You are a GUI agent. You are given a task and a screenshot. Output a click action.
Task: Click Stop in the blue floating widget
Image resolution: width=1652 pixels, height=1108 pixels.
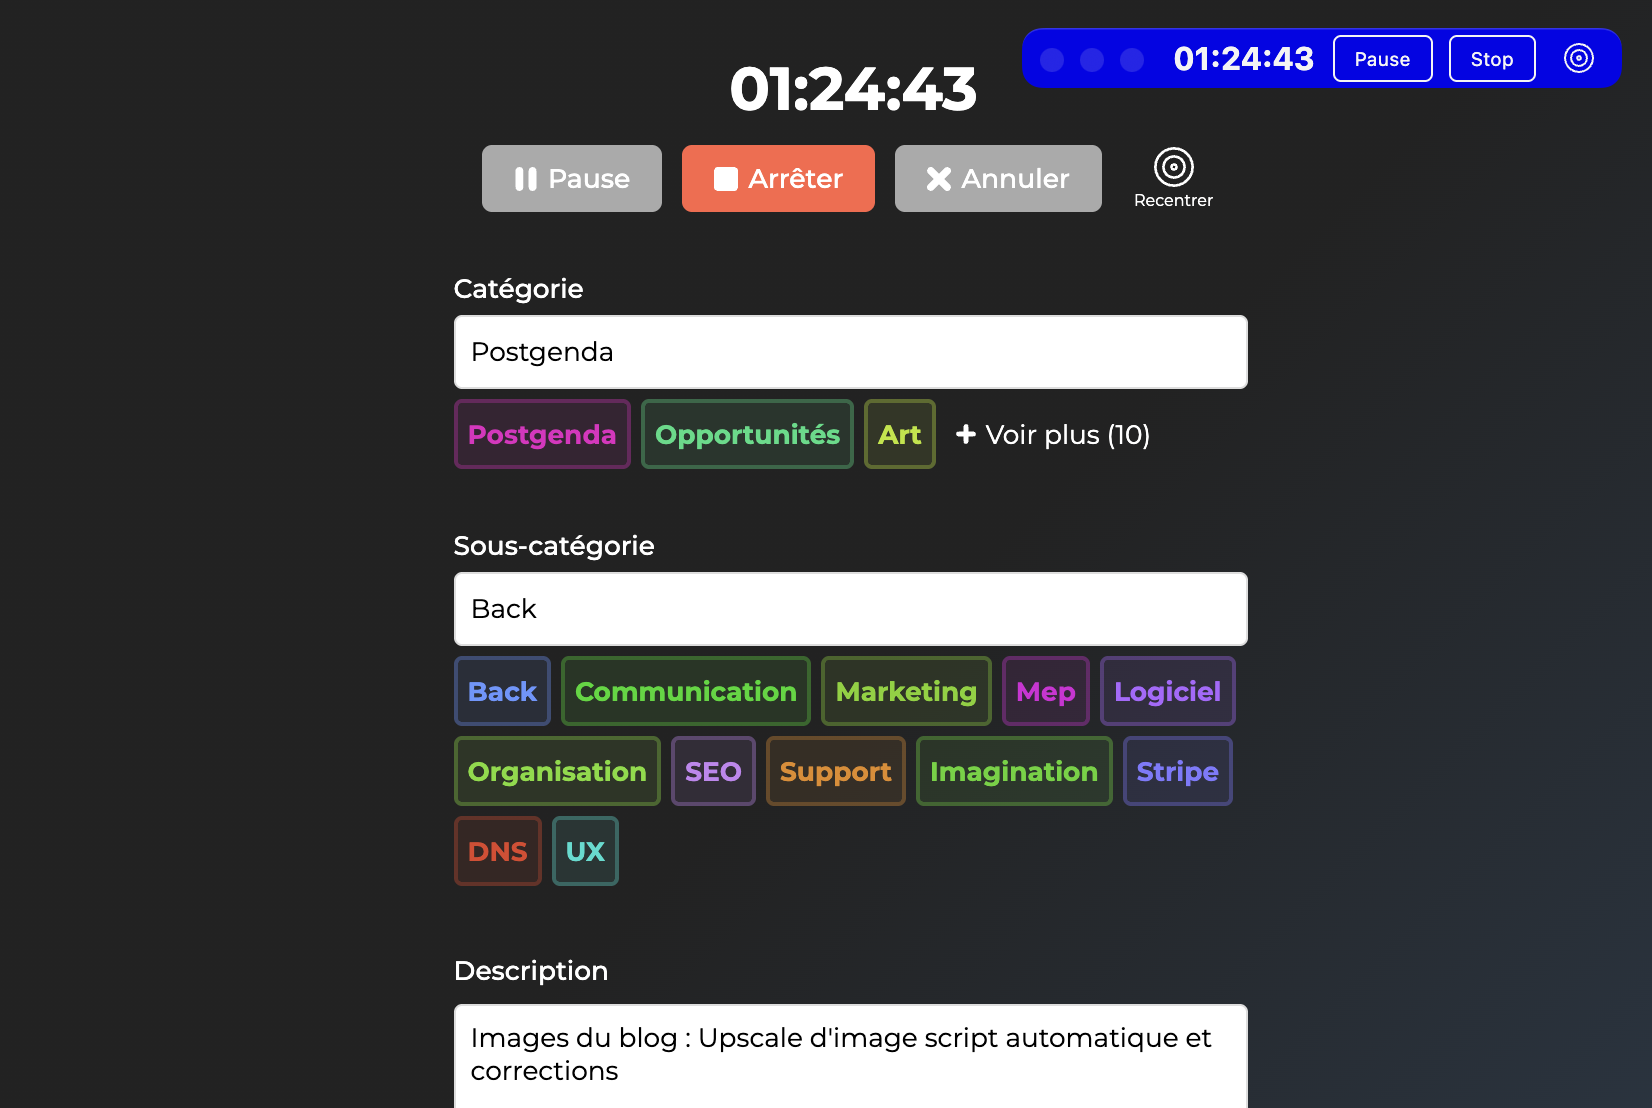(1491, 59)
